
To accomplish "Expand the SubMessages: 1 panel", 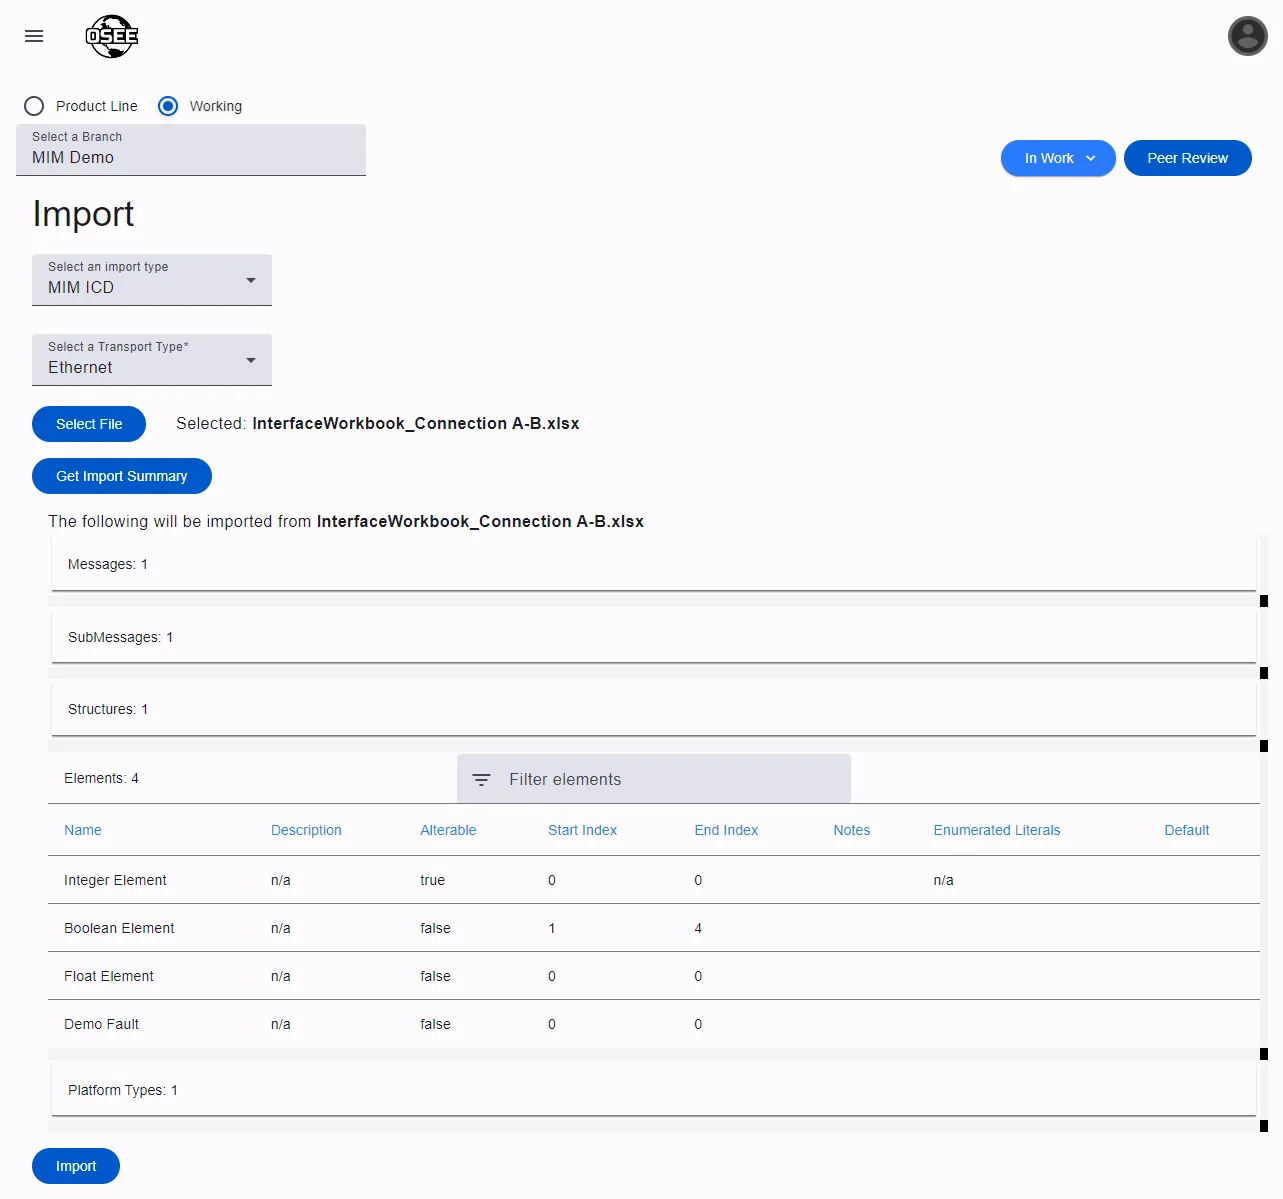I will [x=654, y=637].
